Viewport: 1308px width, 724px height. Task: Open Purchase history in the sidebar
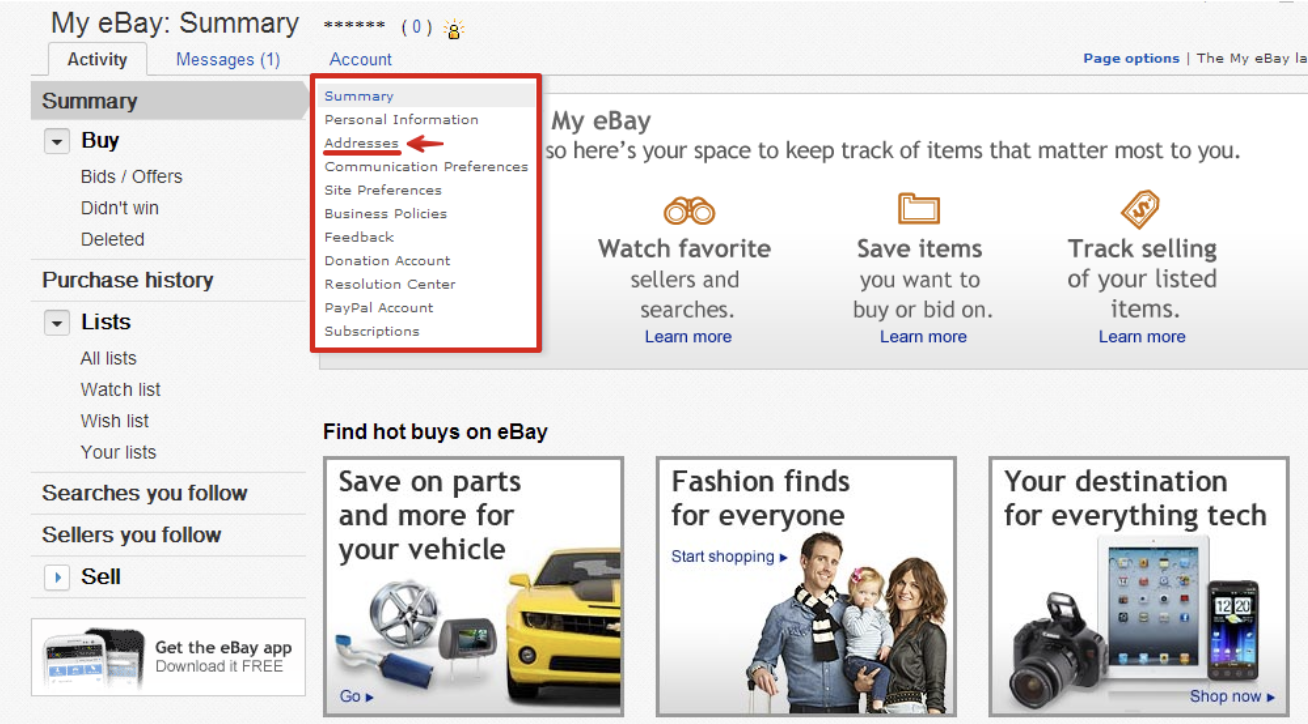coord(127,280)
